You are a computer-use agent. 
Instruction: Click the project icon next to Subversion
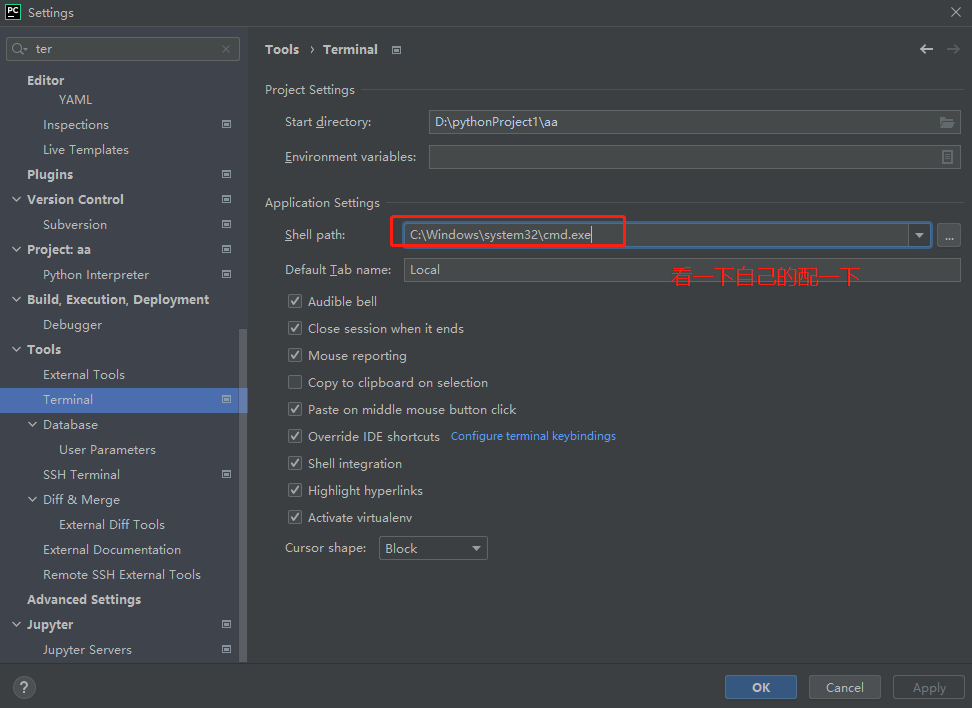(x=226, y=224)
